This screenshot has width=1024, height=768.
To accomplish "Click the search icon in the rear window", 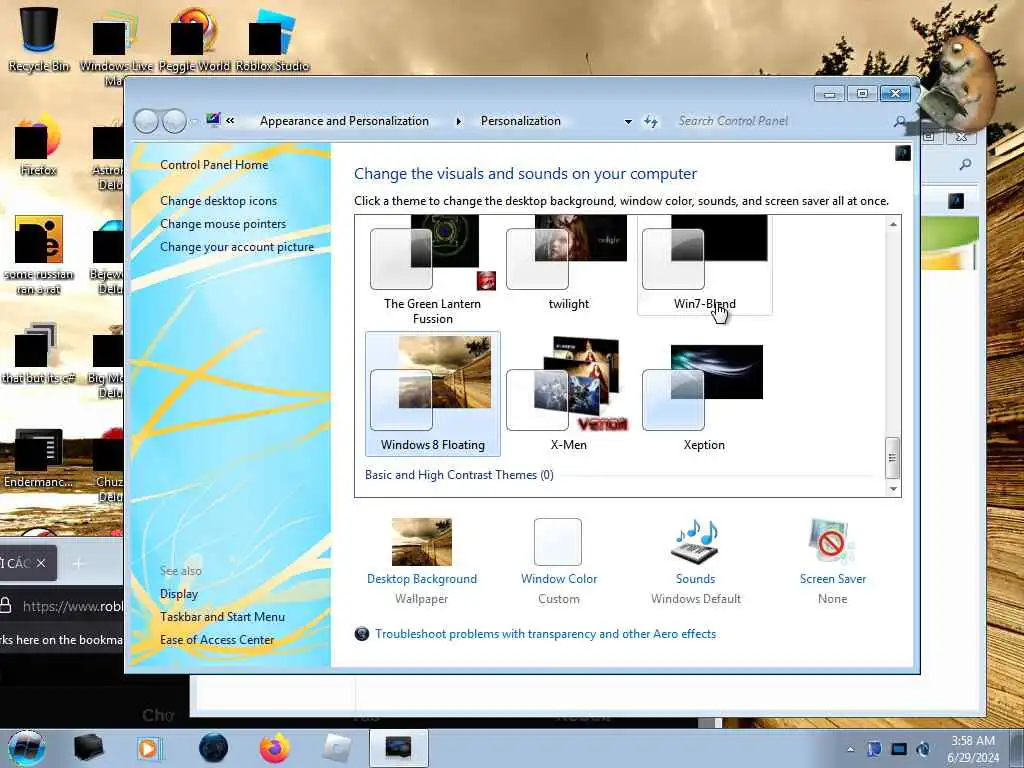I will (x=965, y=165).
